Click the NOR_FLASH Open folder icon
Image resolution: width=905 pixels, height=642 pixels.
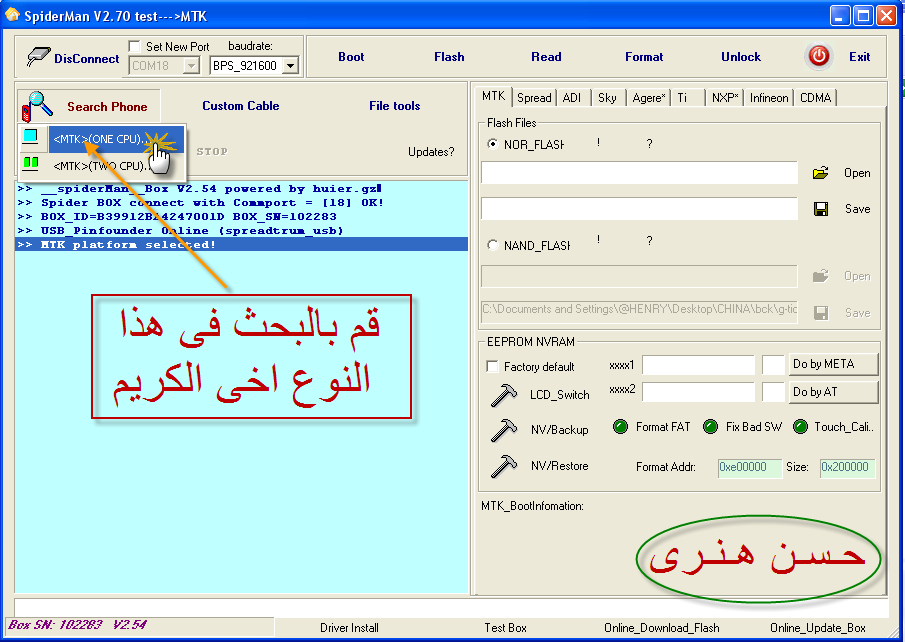820,173
